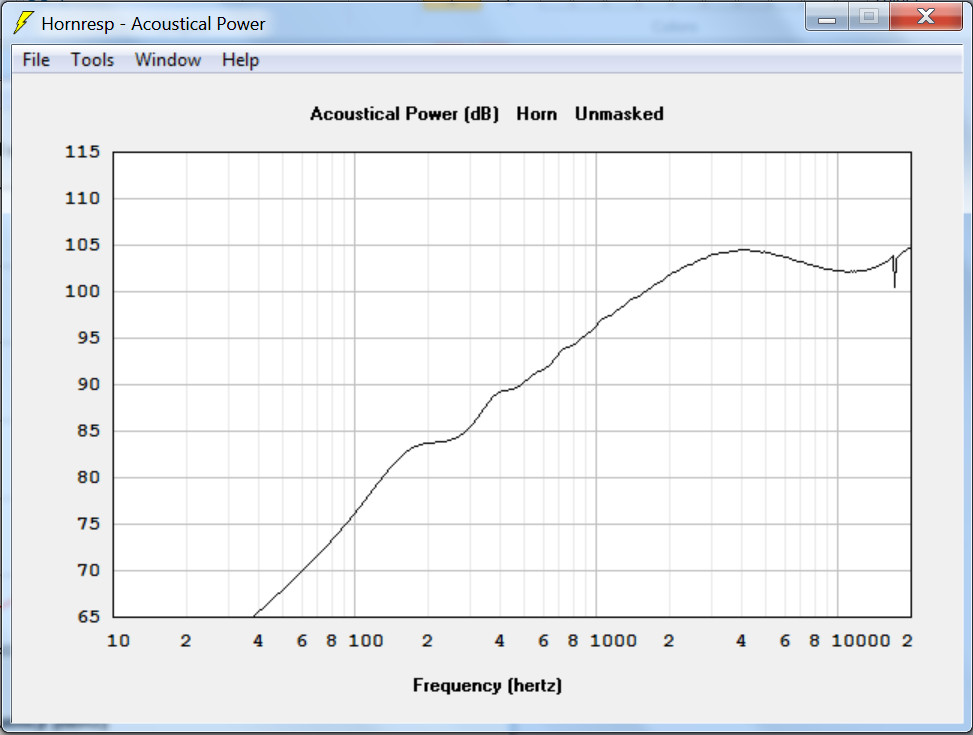Click the 10 label on frequency axis

119,641
